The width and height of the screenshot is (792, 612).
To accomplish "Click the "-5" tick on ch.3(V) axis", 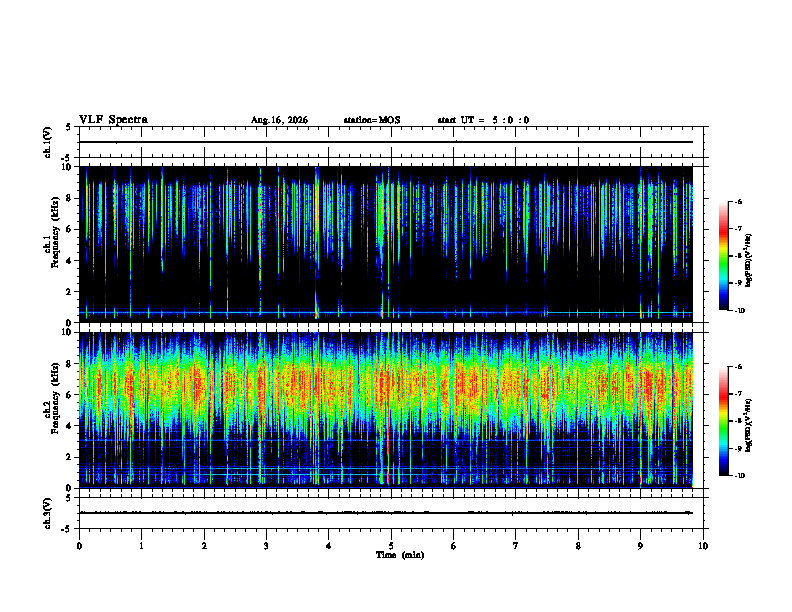I will [67, 529].
